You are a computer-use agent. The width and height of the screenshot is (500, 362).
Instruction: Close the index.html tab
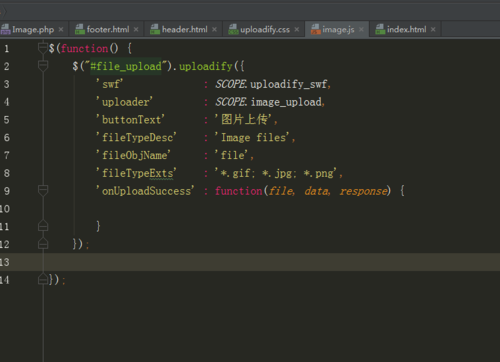(433, 29)
